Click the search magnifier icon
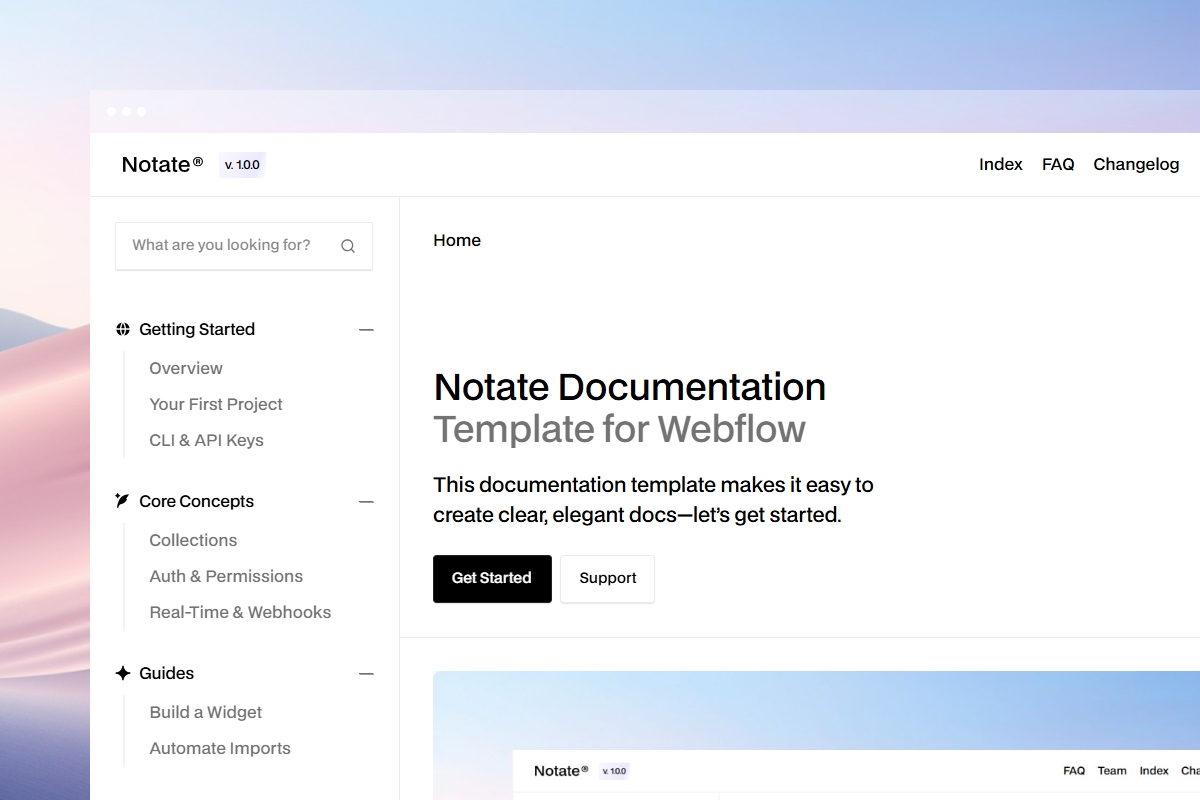Screen dimensions: 1200x800 [348, 246]
